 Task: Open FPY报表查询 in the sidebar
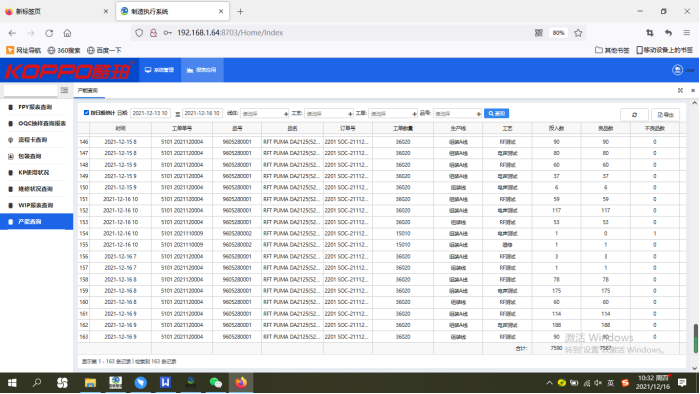click(x=35, y=107)
